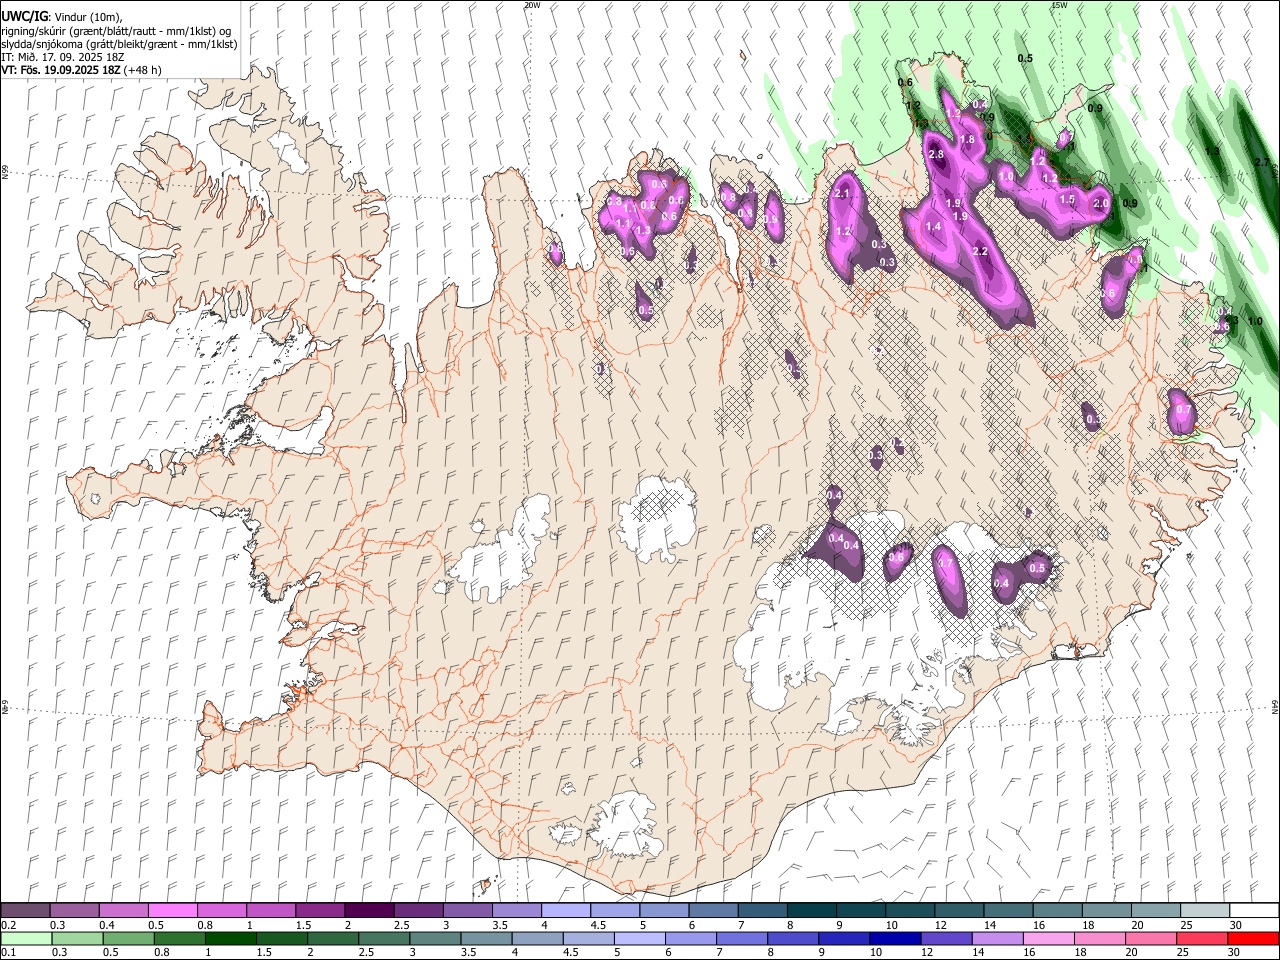Click the 15W longitude label
Image resolution: width=1280 pixels, height=960 pixels.
pos(1059,5)
